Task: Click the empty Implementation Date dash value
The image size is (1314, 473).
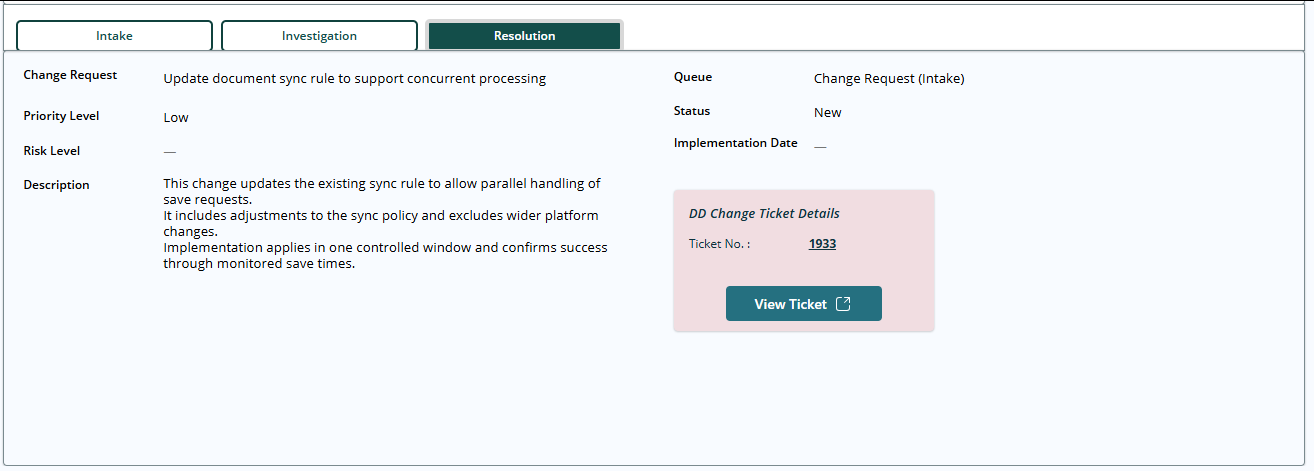Action: pyautogui.click(x=820, y=146)
